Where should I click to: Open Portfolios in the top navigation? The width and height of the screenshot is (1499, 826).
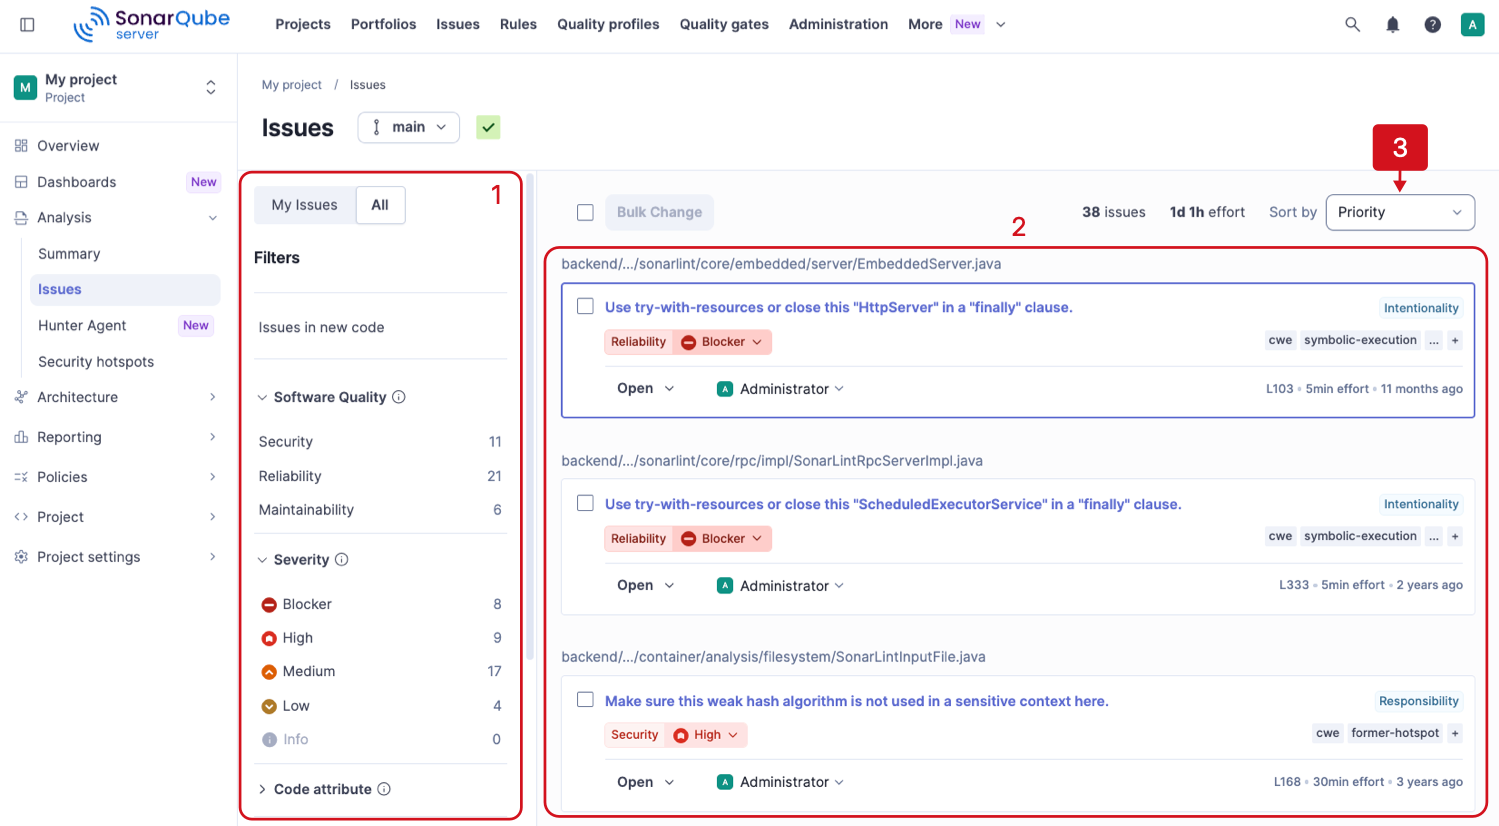pyautogui.click(x=383, y=24)
